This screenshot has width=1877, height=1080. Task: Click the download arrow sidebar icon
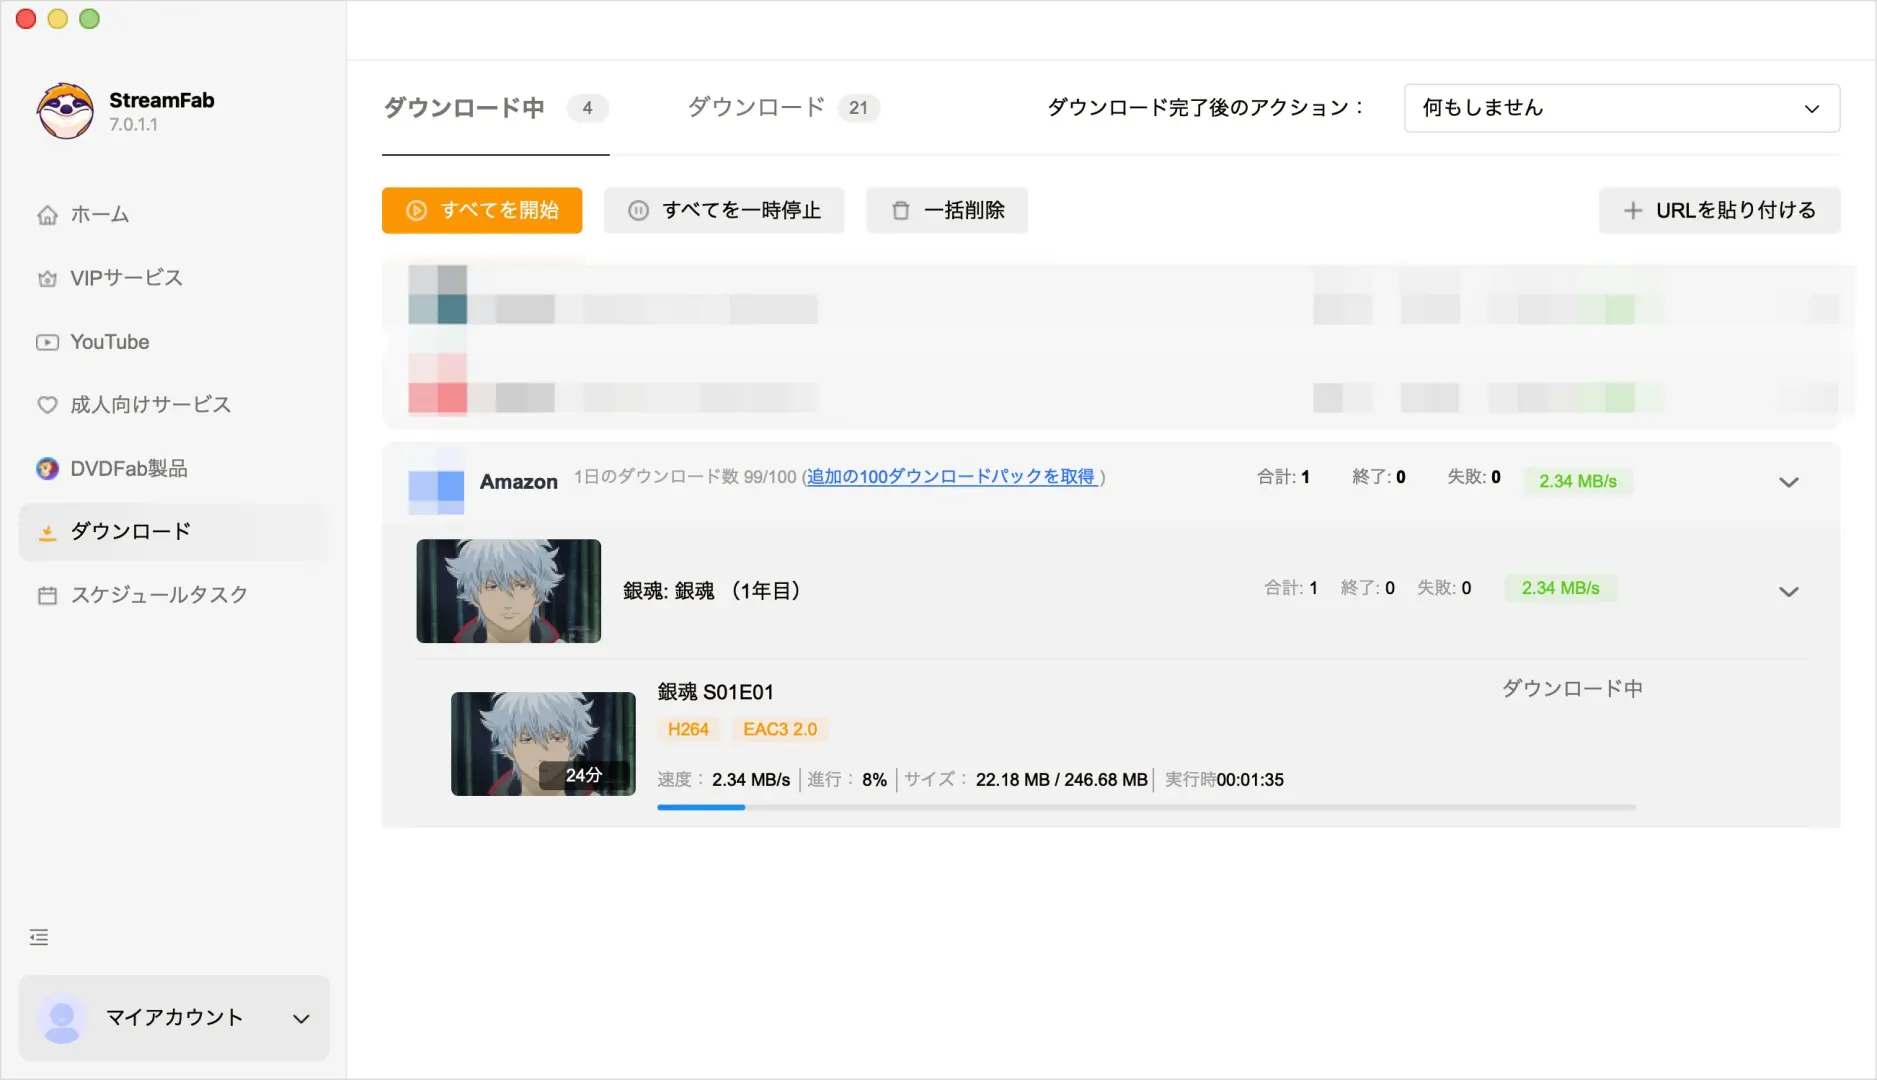(47, 532)
